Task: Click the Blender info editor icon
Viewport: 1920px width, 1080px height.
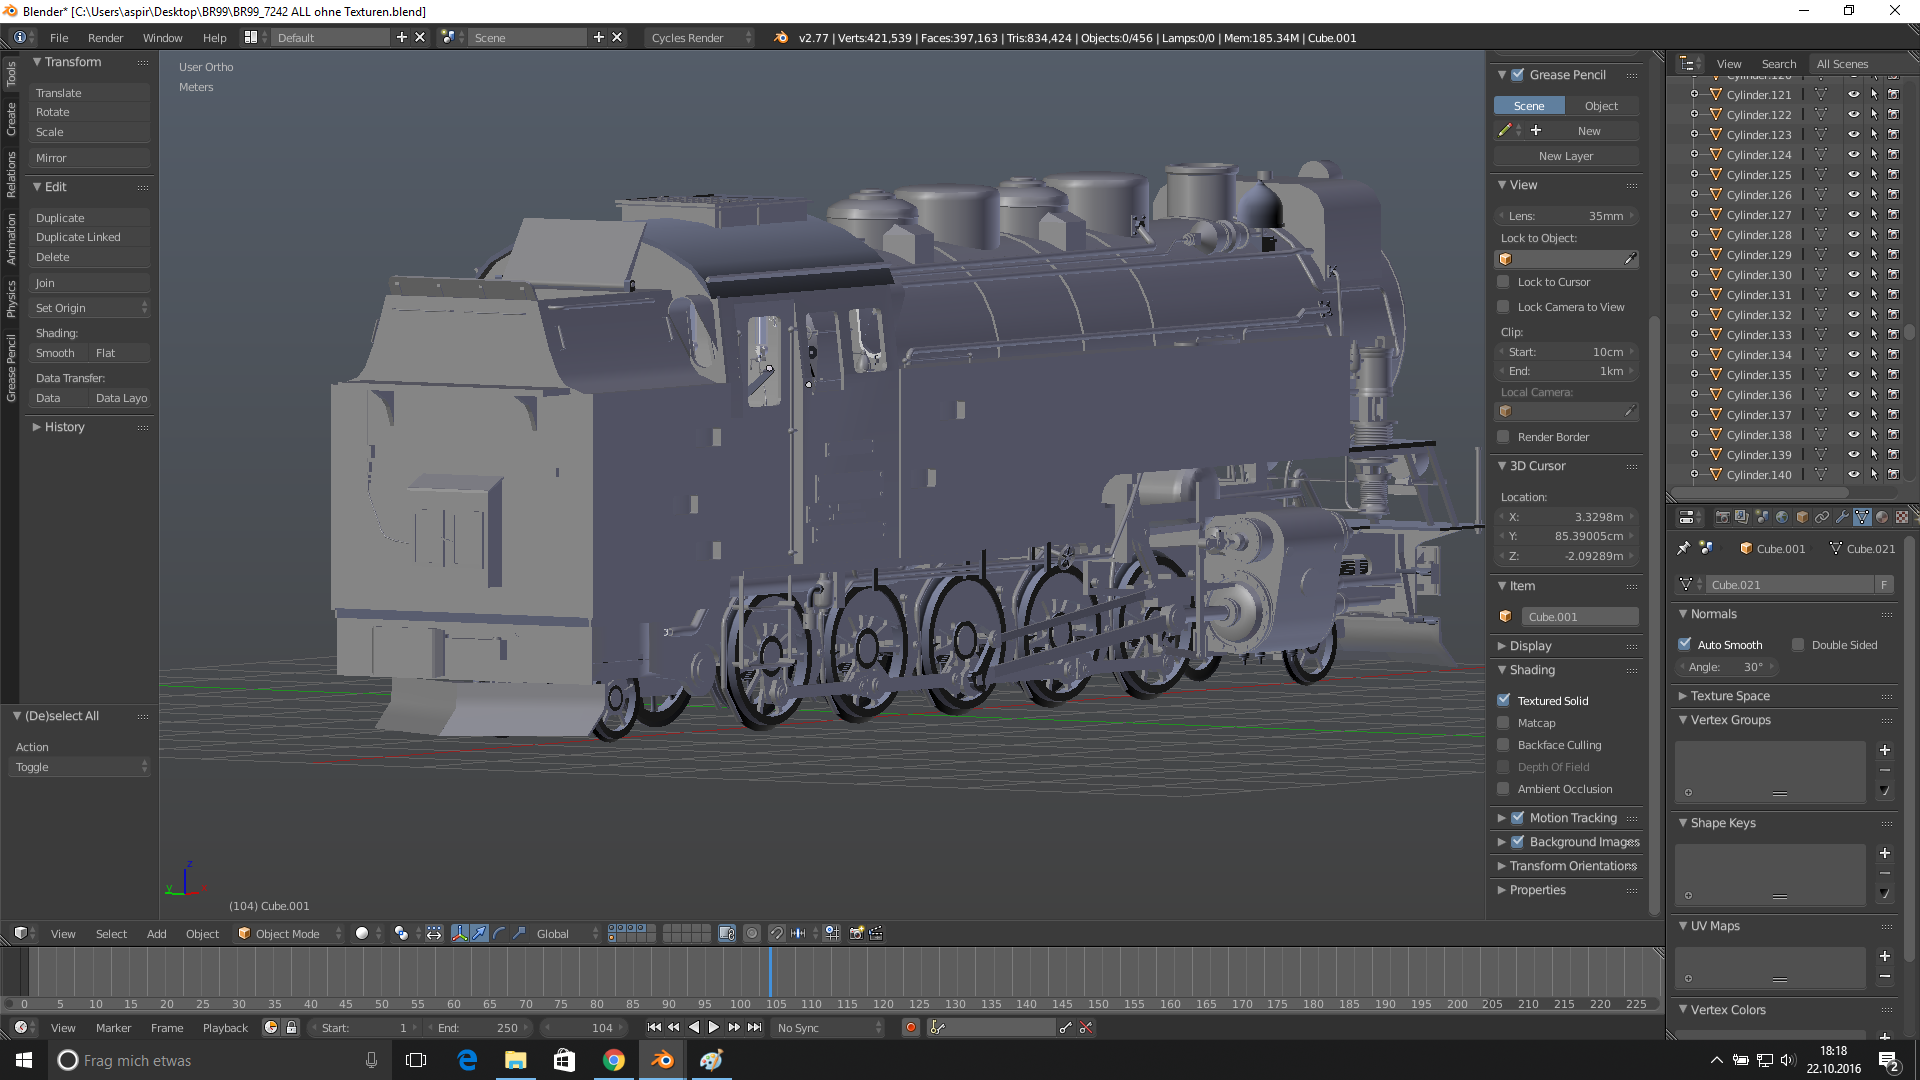Action: (x=20, y=37)
